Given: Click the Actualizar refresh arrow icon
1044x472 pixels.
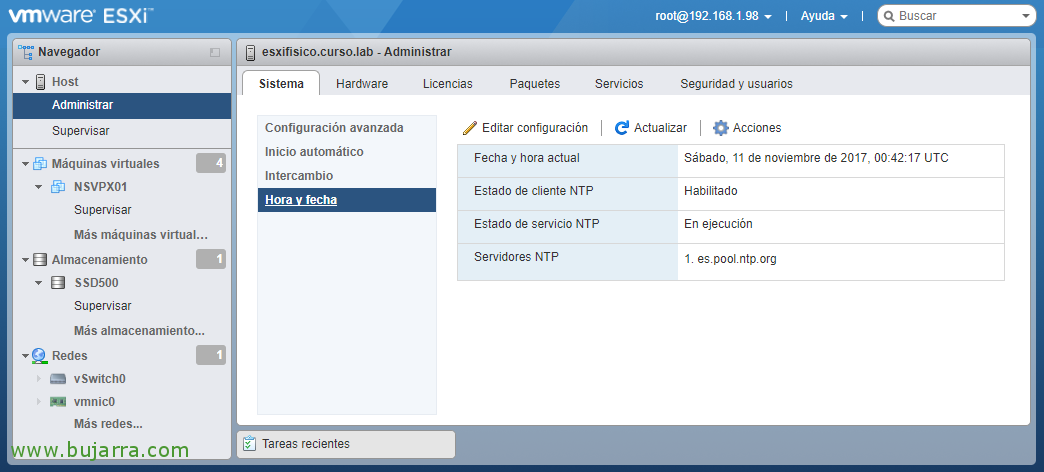Looking at the screenshot, I should 622,128.
